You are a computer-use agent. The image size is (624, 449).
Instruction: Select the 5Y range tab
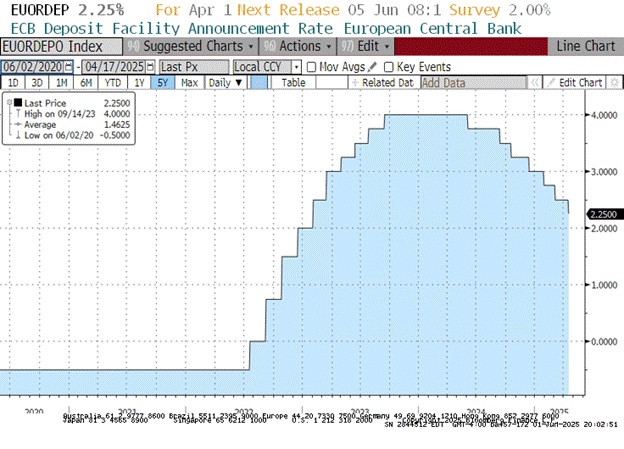point(163,83)
